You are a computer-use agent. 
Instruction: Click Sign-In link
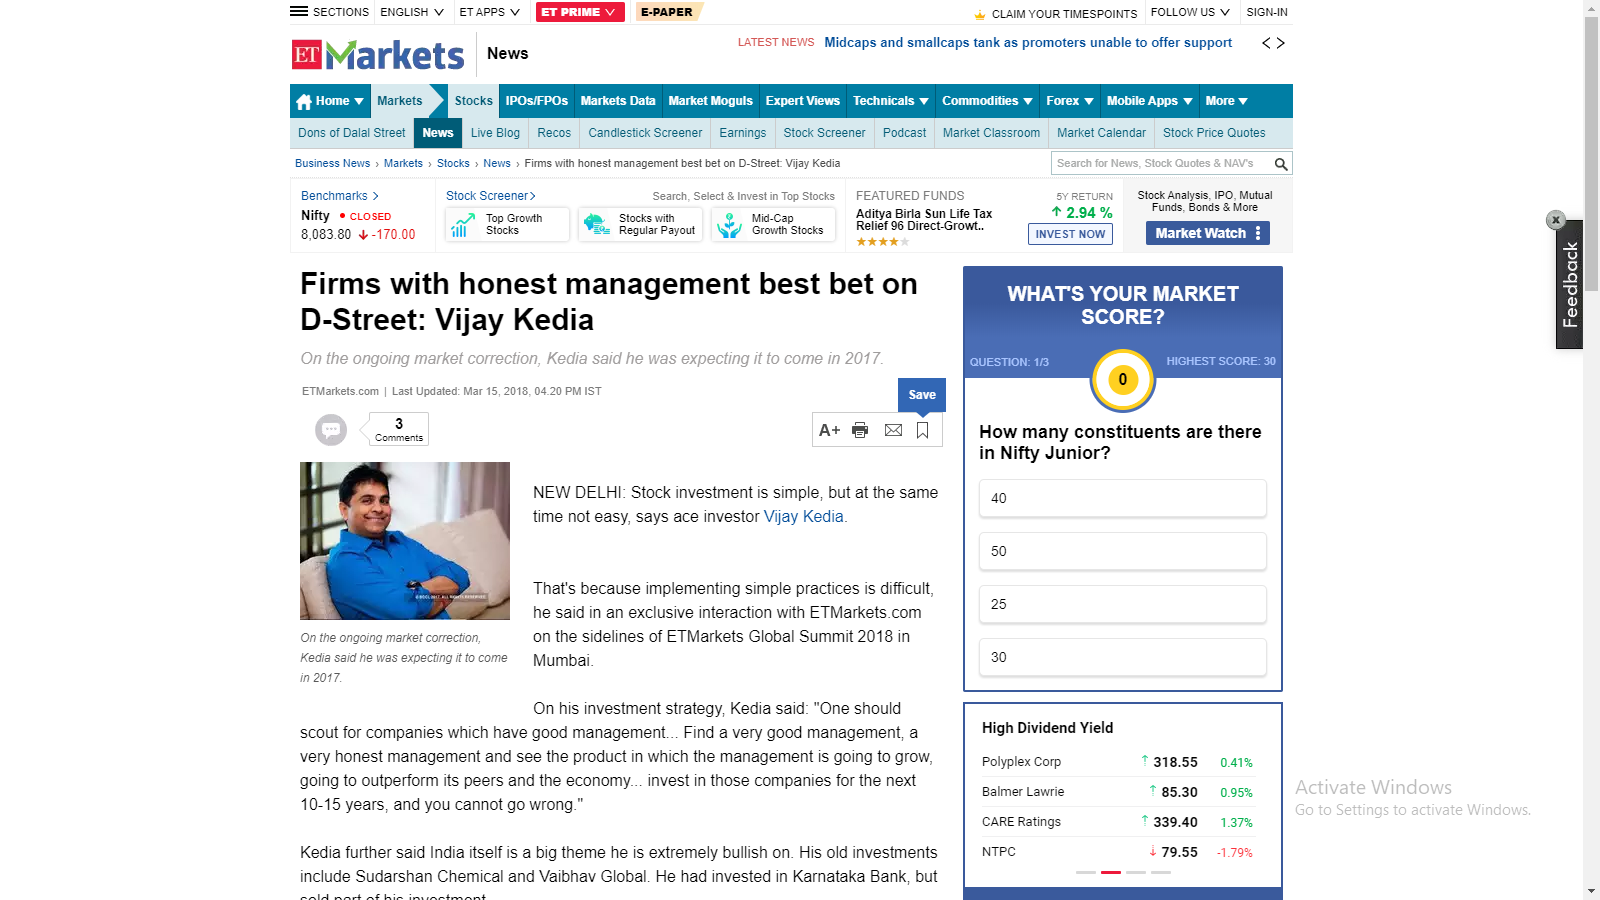(x=1267, y=12)
